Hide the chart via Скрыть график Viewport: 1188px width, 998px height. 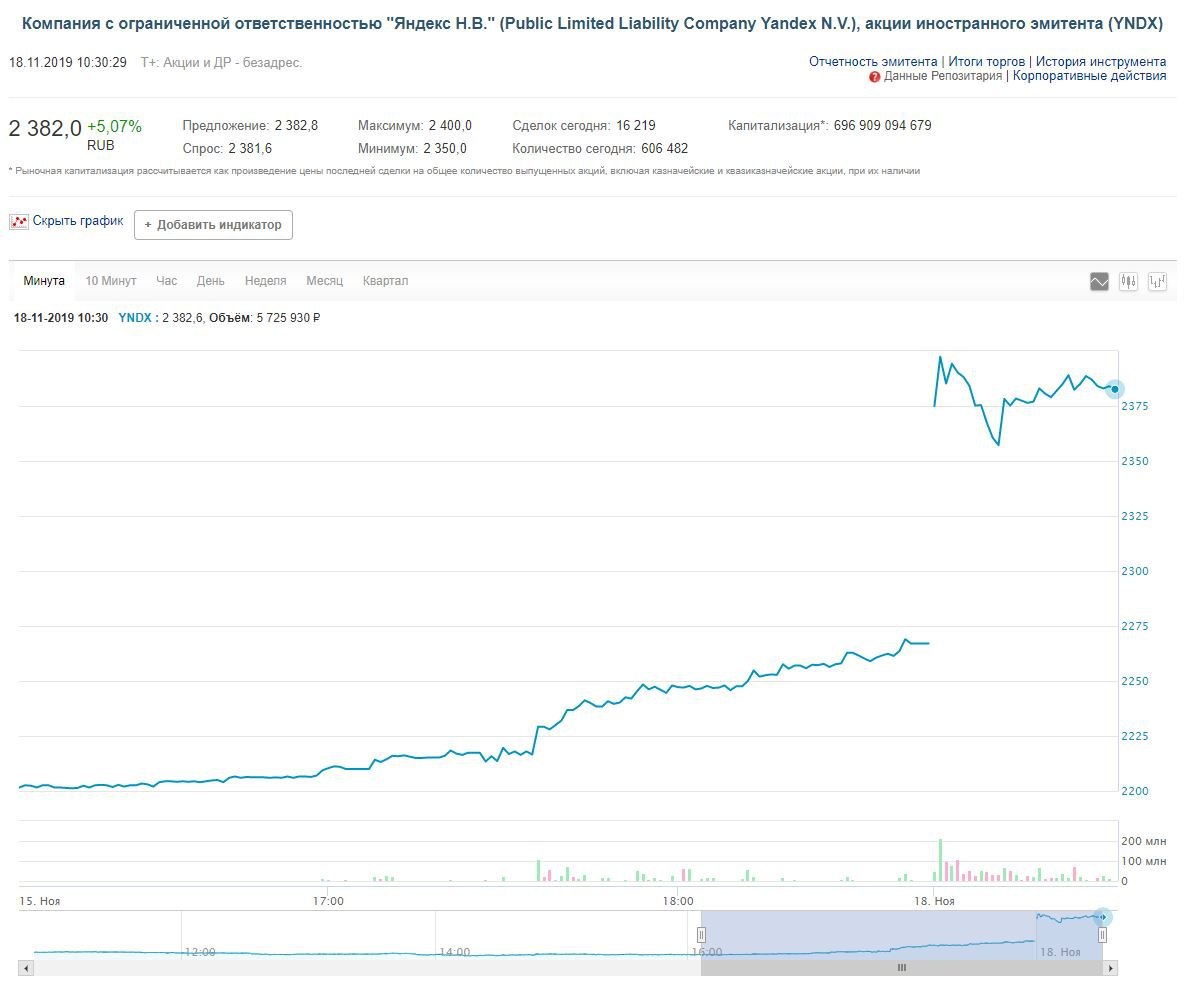pos(78,221)
